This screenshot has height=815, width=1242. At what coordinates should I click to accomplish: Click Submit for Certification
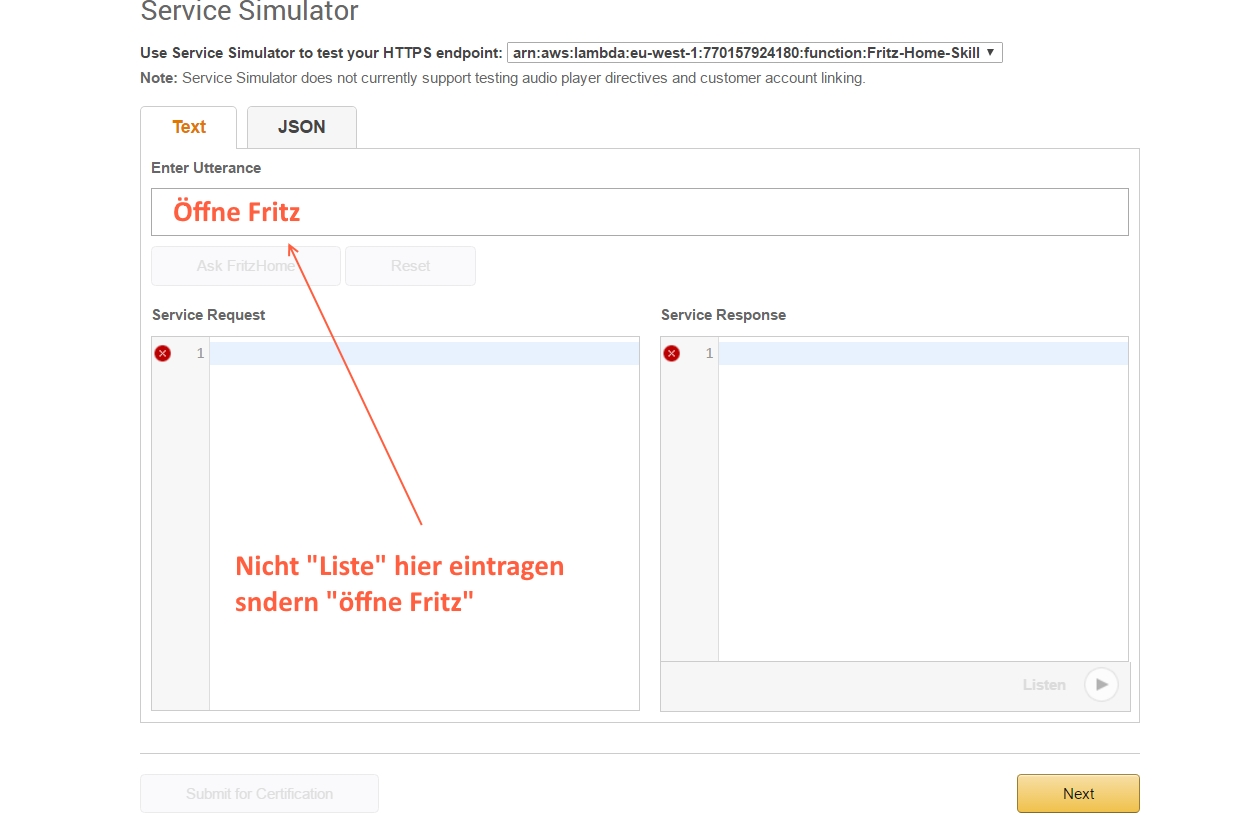point(259,793)
